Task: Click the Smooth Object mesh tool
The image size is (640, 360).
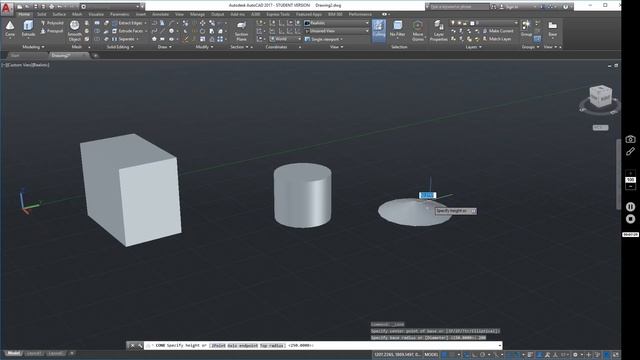Action: (x=74, y=31)
